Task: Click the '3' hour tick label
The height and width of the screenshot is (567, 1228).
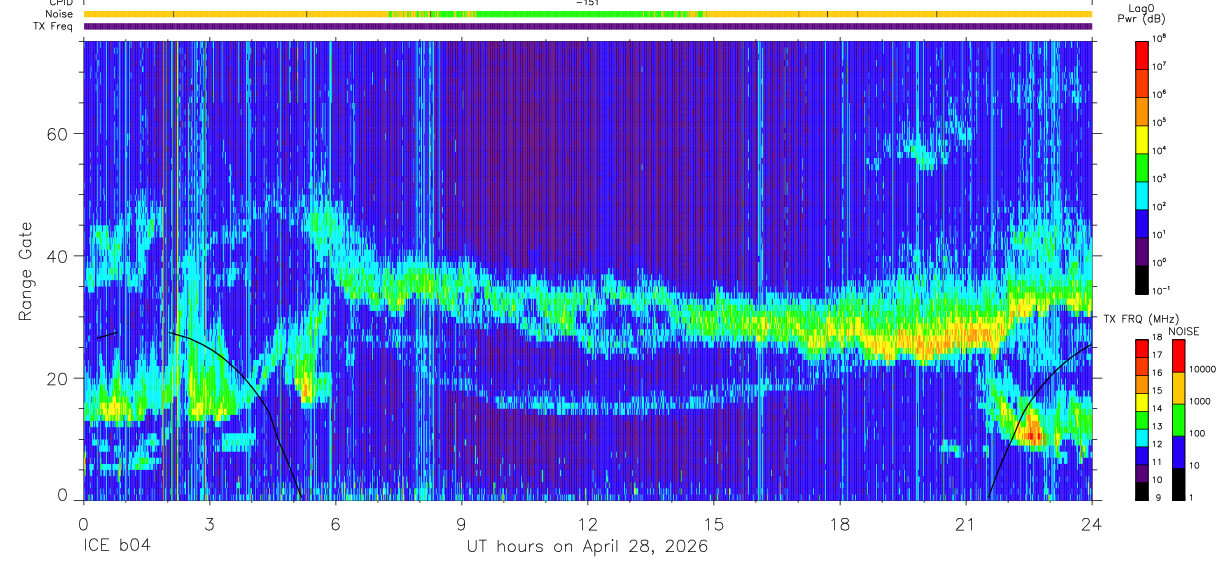Action: [x=209, y=523]
